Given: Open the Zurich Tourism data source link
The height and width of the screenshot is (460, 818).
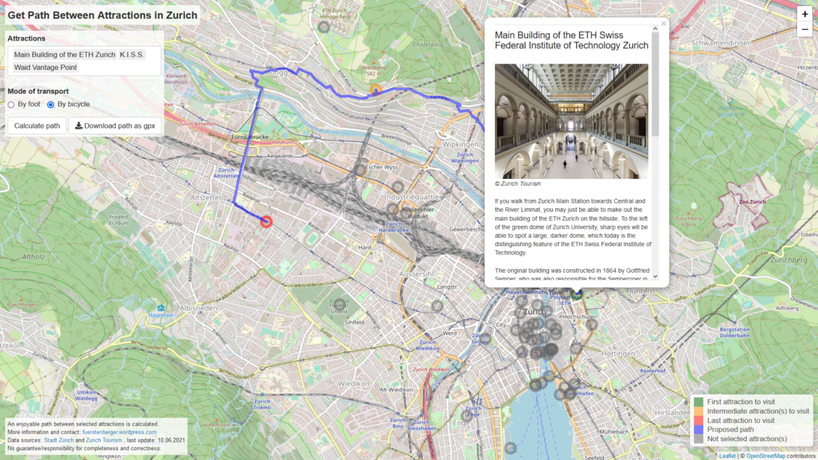Looking at the screenshot, I should coord(104,440).
